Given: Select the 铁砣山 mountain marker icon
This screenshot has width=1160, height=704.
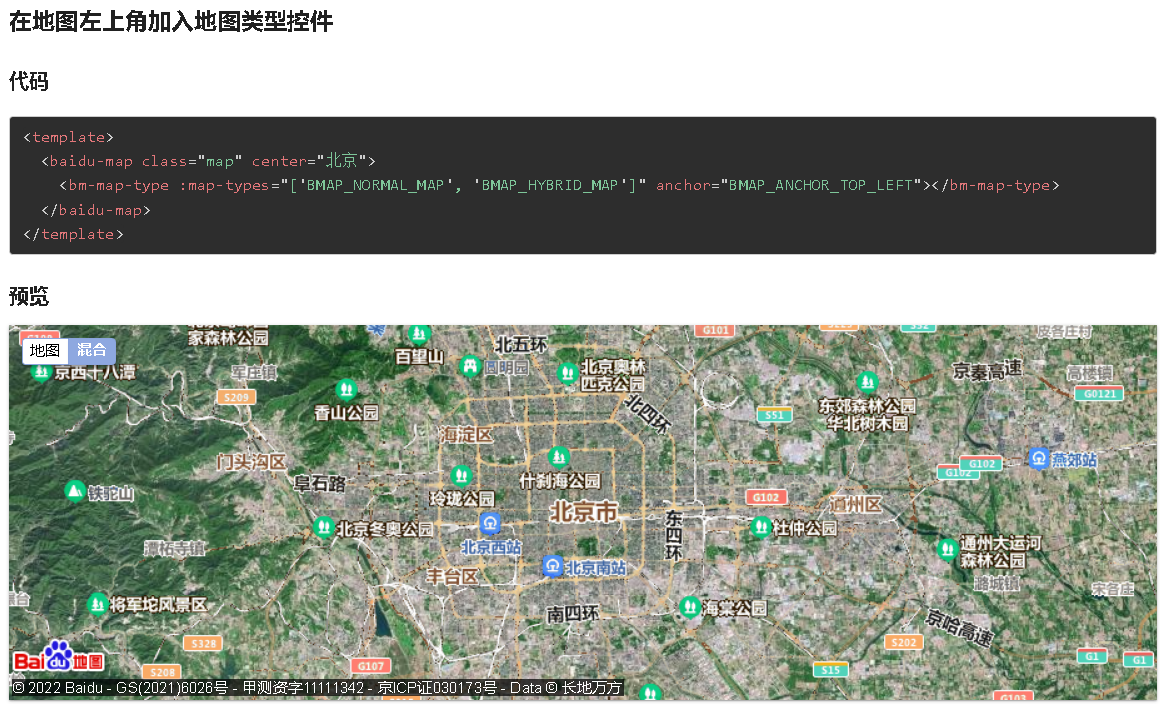Looking at the screenshot, I should (x=73, y=491).
